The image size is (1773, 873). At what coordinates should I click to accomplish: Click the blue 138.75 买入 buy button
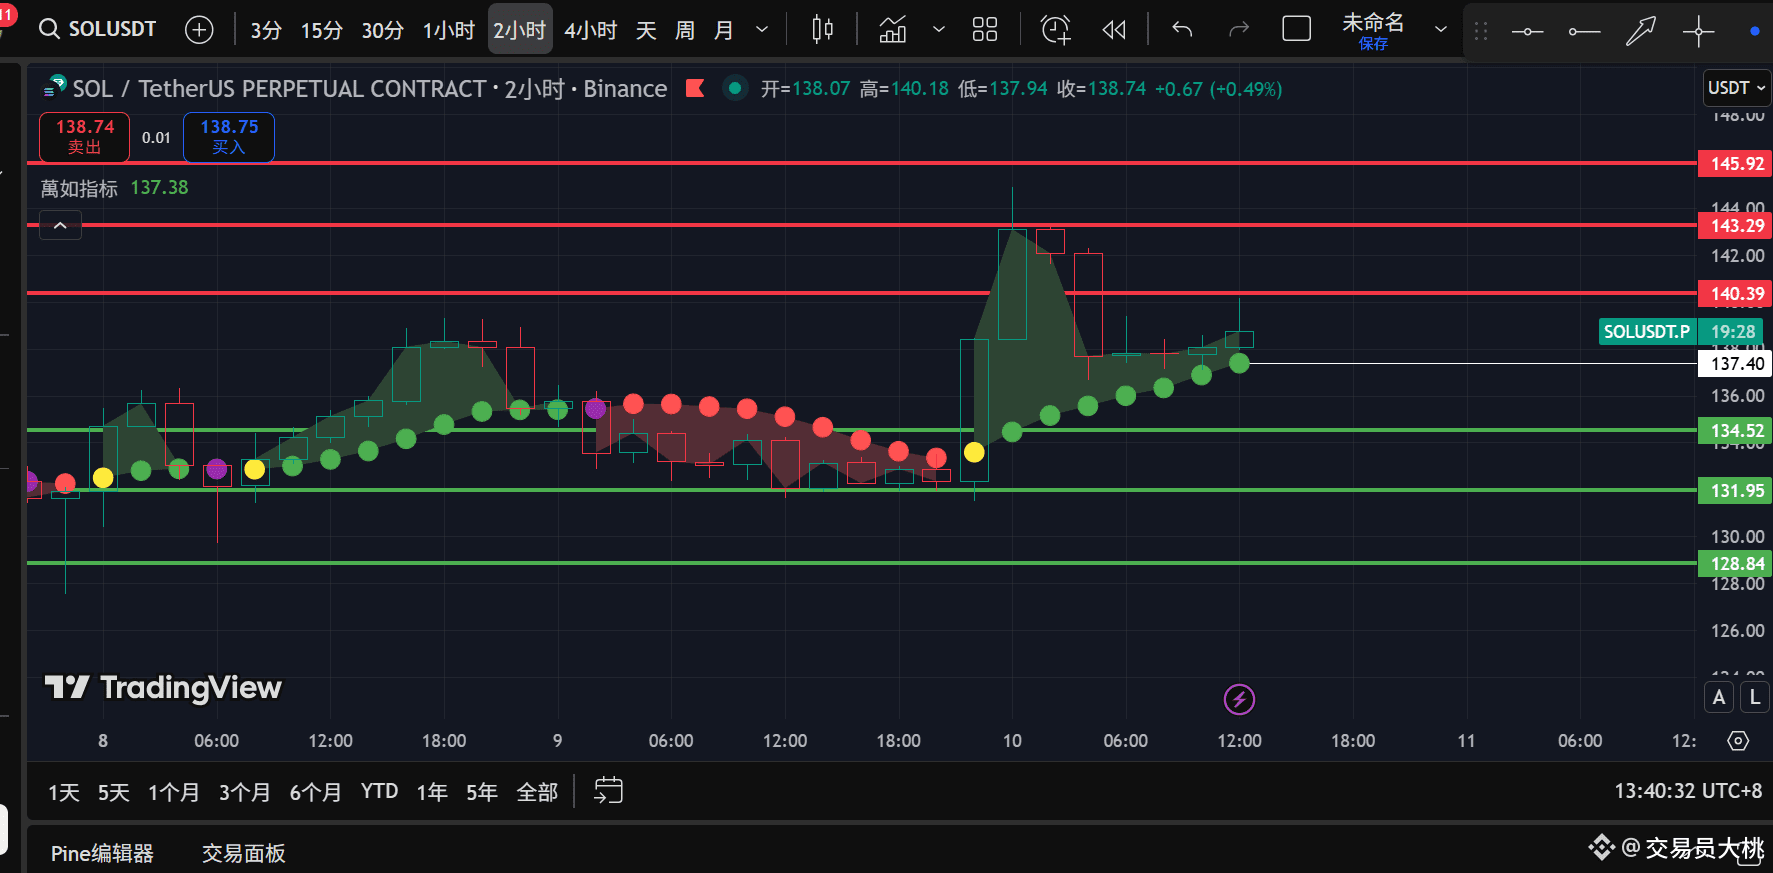(229, 137)
